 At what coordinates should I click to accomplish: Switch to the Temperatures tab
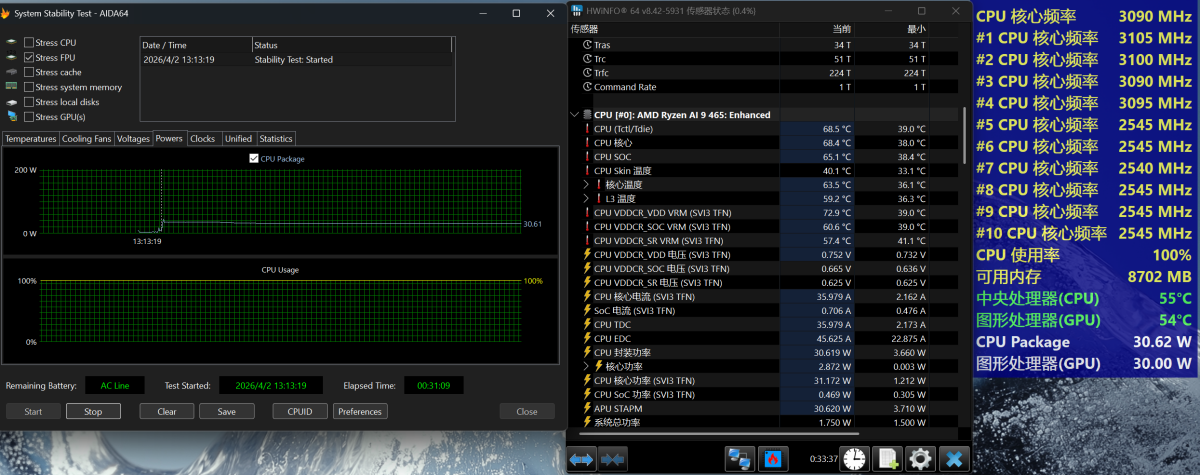click(30, 139)
